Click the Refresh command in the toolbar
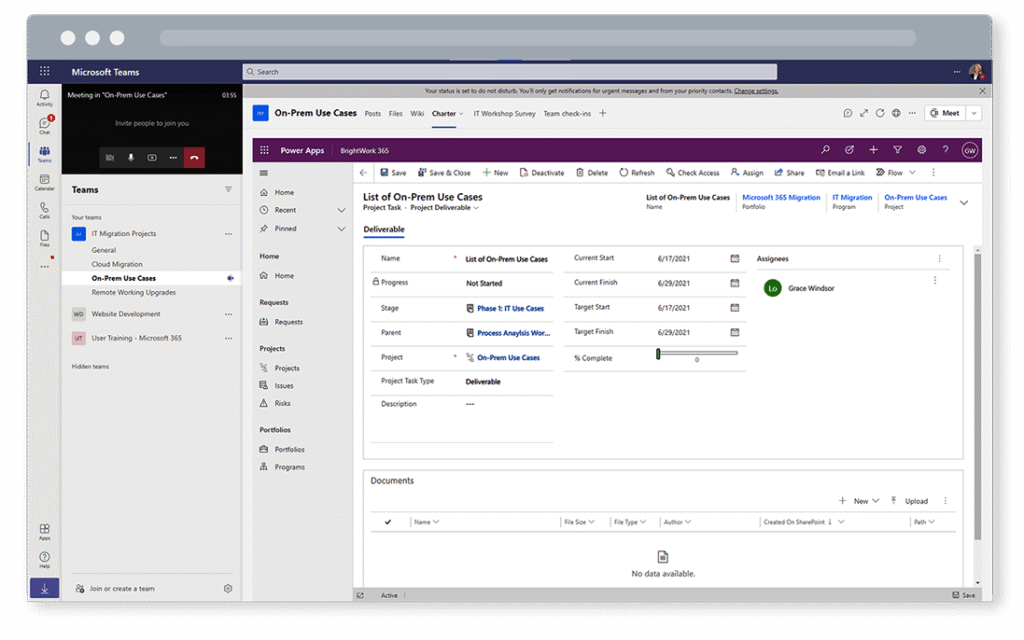 tap(637, 173)
